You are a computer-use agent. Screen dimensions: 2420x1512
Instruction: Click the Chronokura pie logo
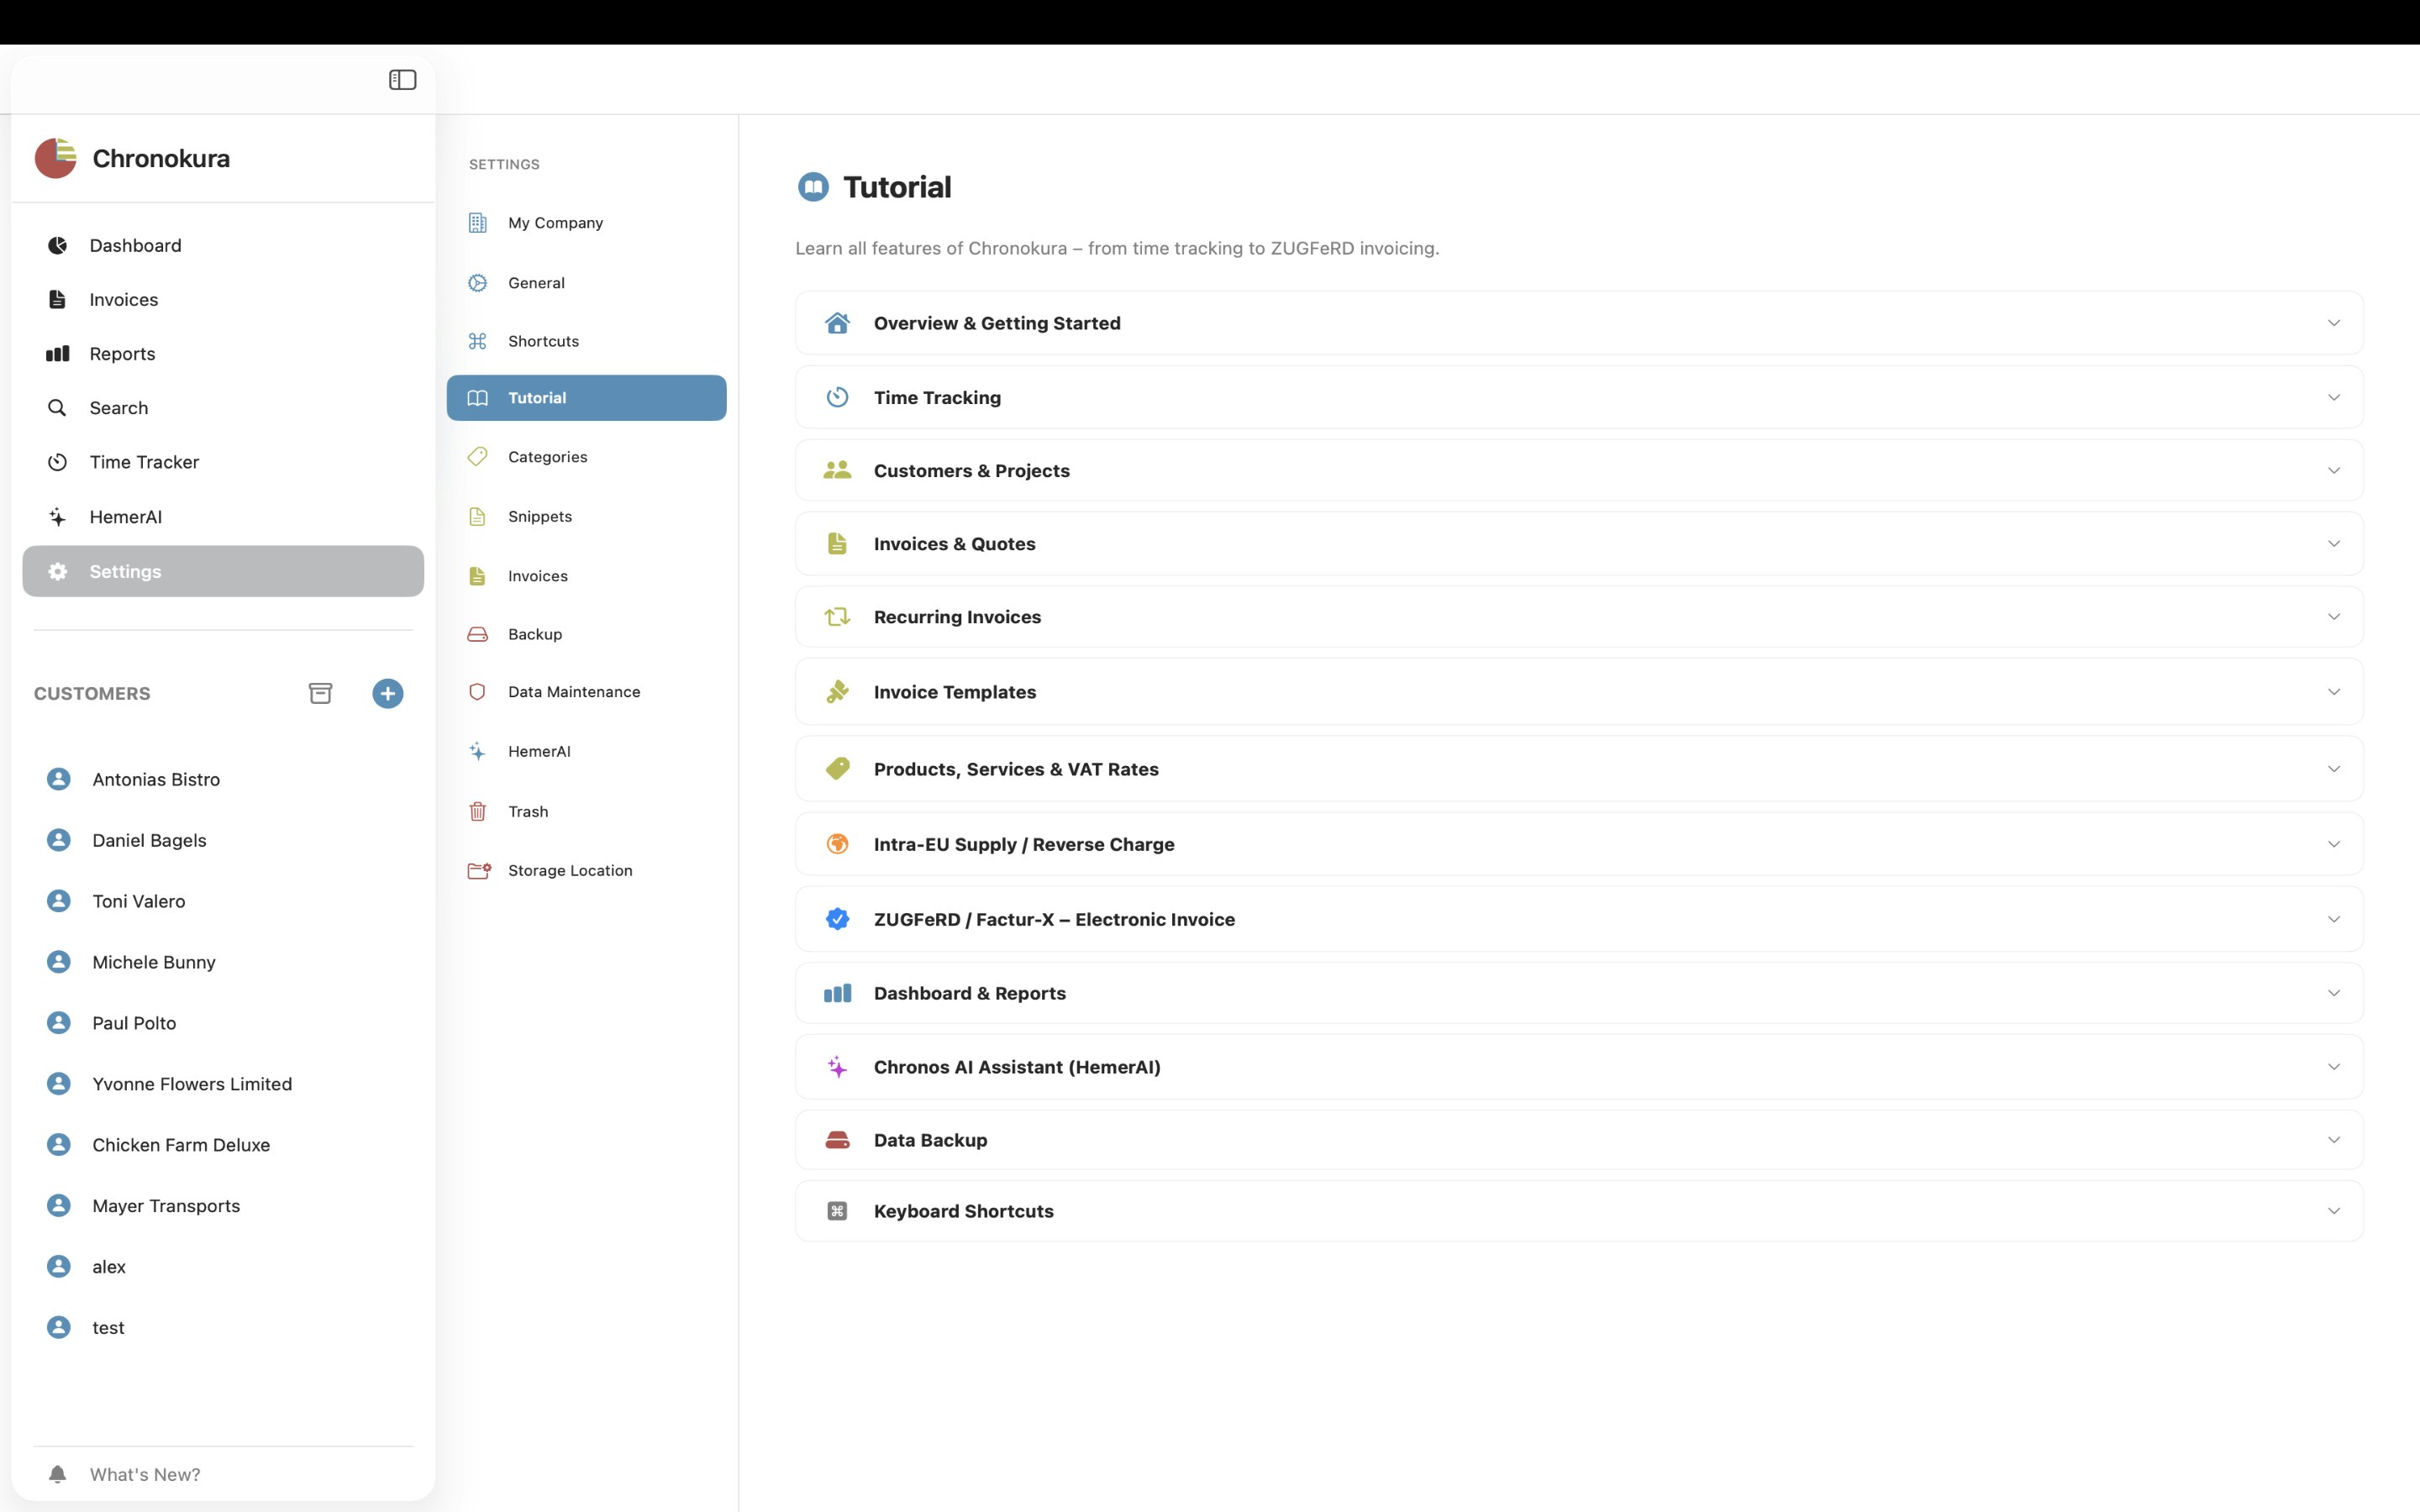point(55,158)
